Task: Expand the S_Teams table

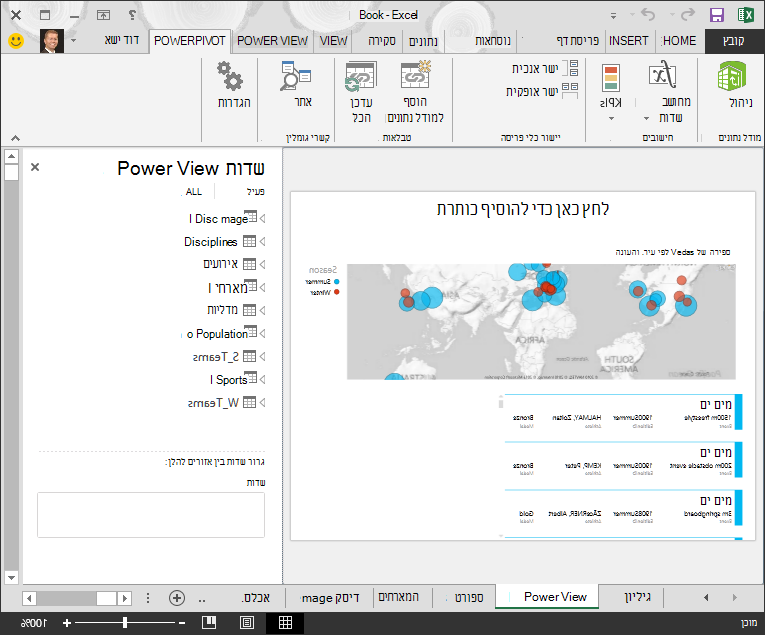Action: pyautogui.click(x=262, y=357)
